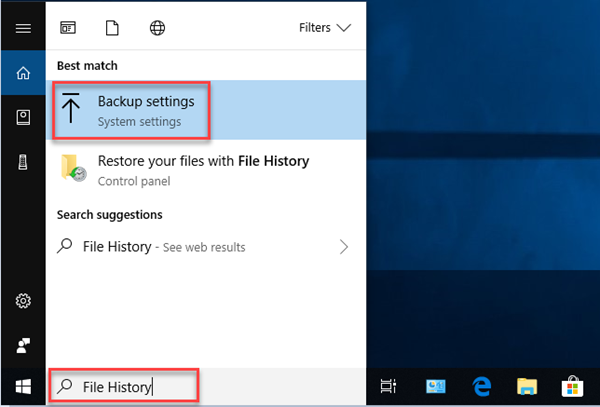The width and height of the screenshot is (600, 407).
Task: Expand the Filters dropdown
Action: (x=325, y=28)
